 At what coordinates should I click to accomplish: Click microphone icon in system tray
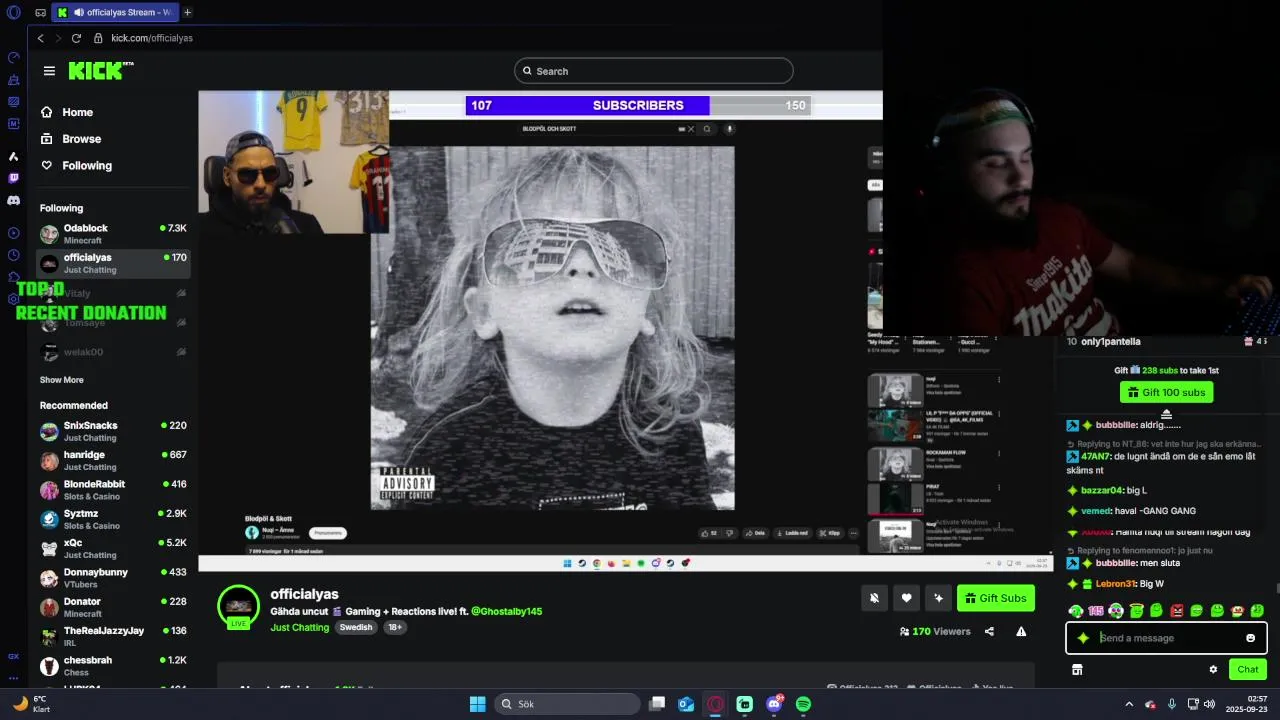[1172, 704]
